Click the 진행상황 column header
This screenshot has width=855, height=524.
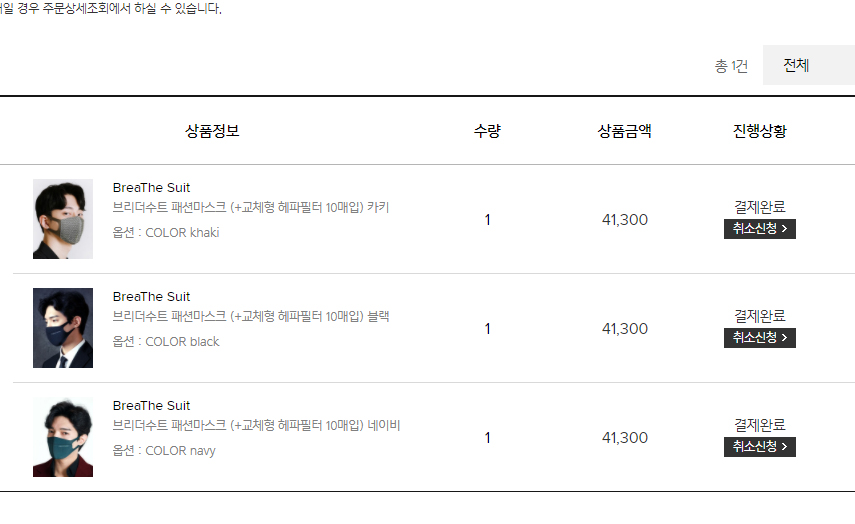pyautogui.click(x=759, y=131)
